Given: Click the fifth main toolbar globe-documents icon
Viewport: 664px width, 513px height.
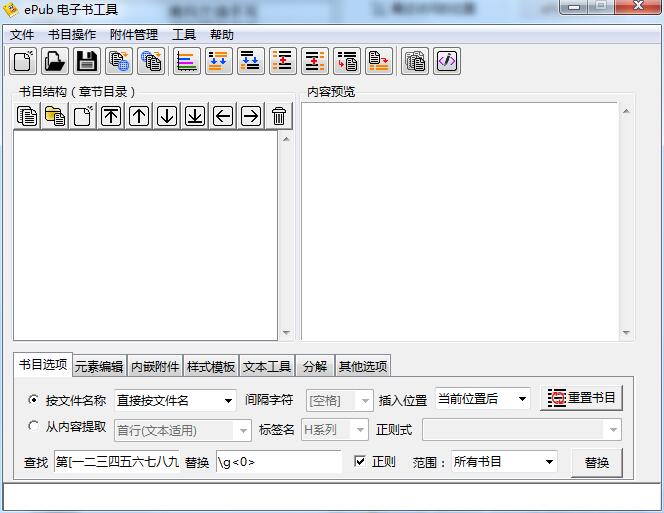Looking at the screenshot, I should click(x=151, y=61).
